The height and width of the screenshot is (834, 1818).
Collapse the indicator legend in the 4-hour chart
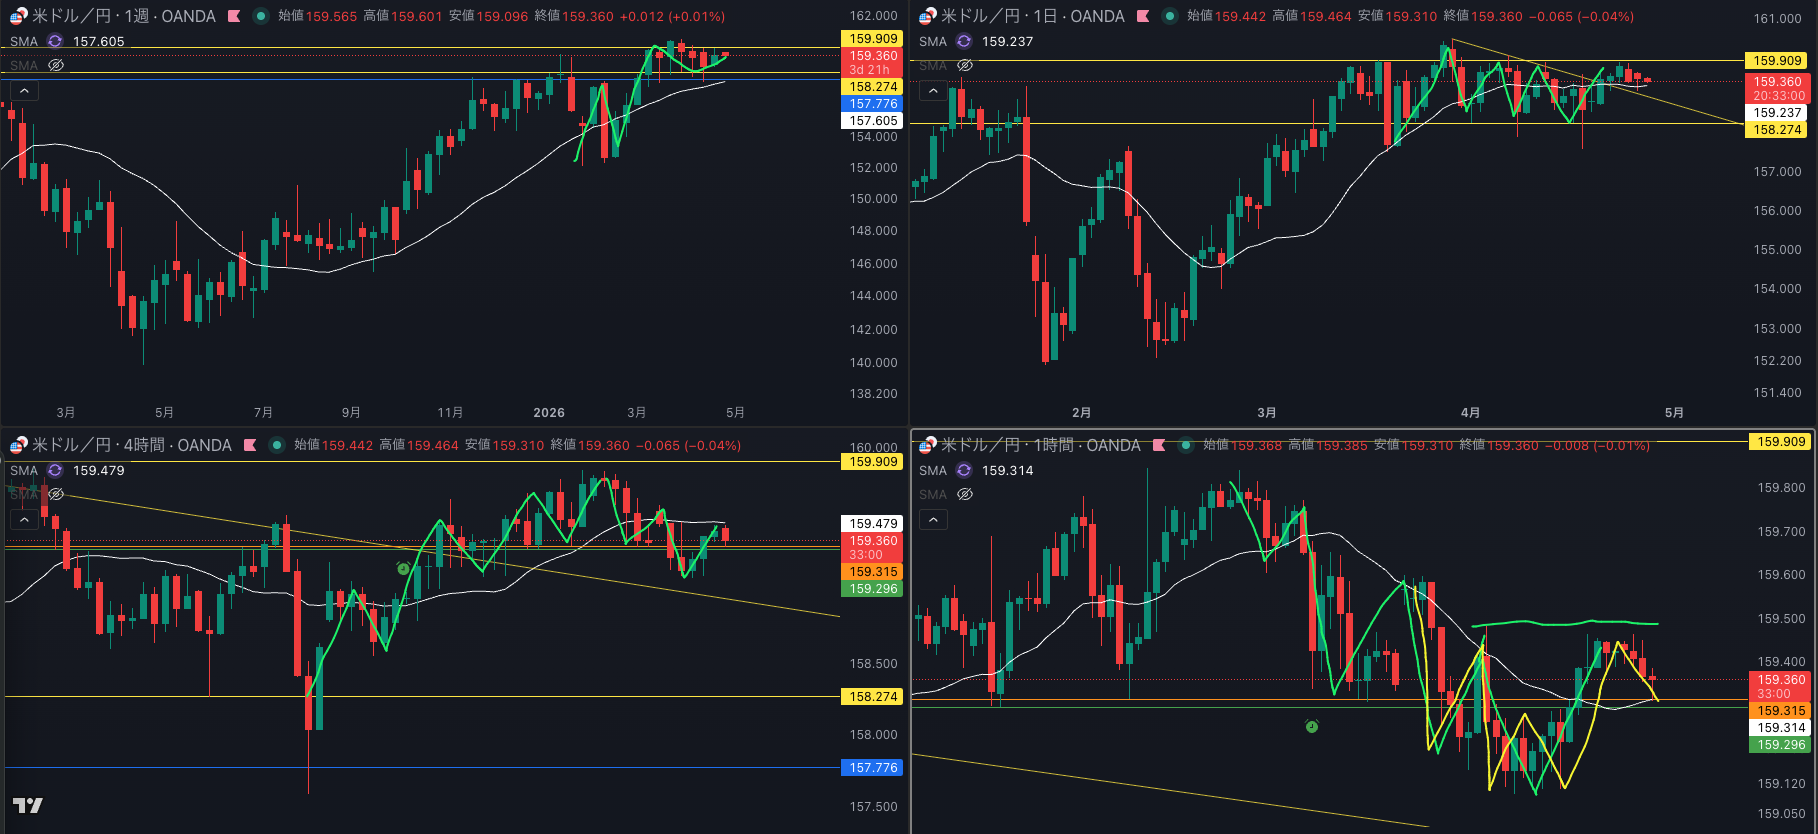(24, 520)
